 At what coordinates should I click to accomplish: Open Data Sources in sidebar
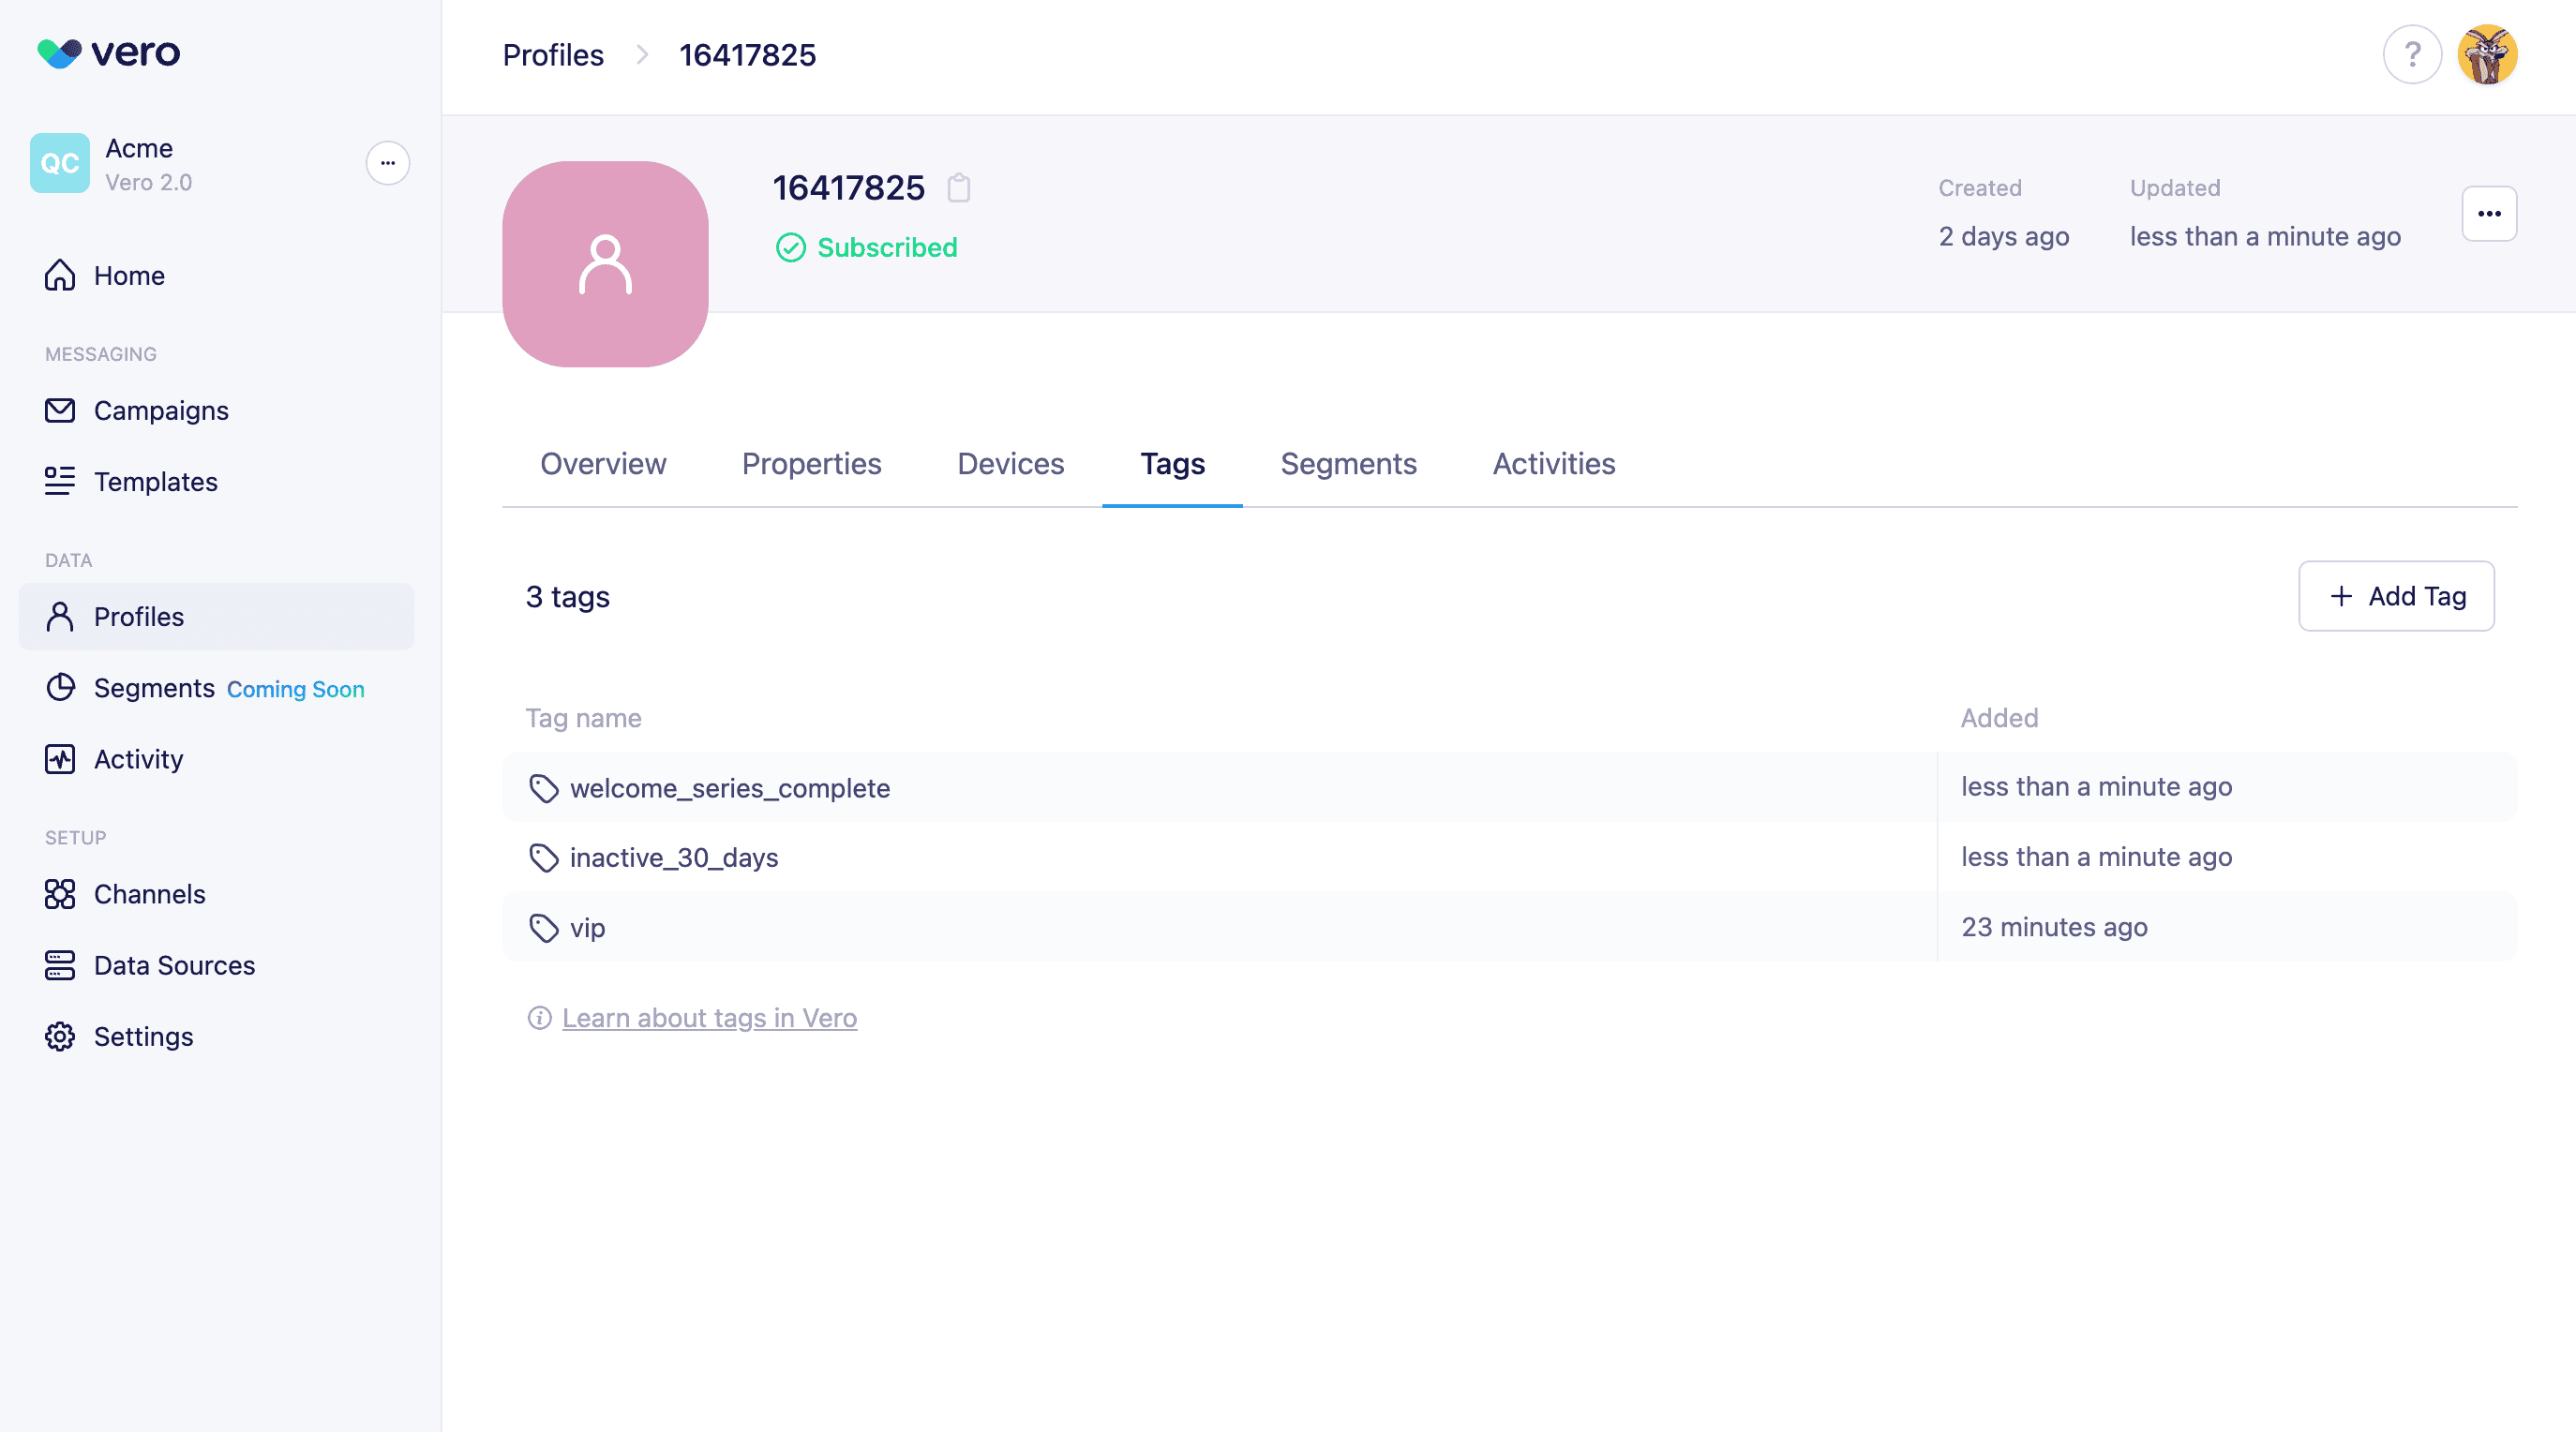point(174,964)
